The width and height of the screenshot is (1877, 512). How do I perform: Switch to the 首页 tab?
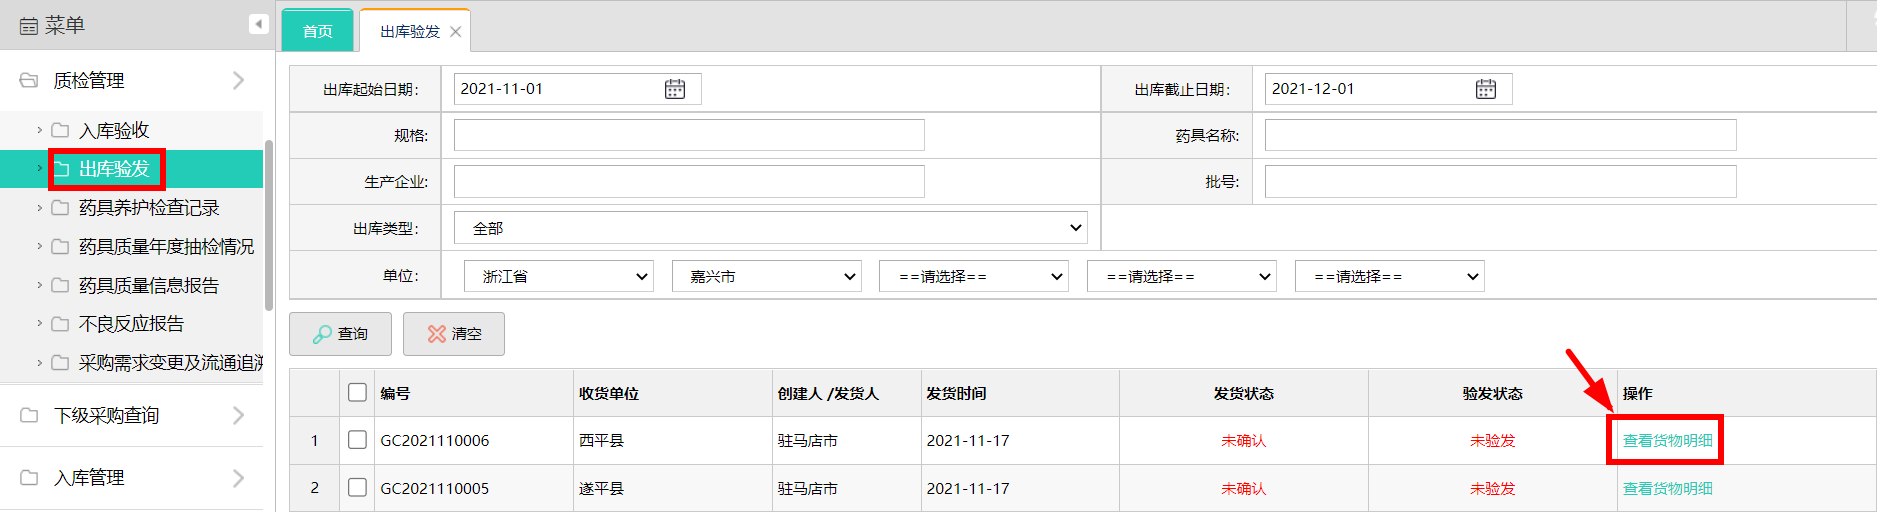click(318, 32)
